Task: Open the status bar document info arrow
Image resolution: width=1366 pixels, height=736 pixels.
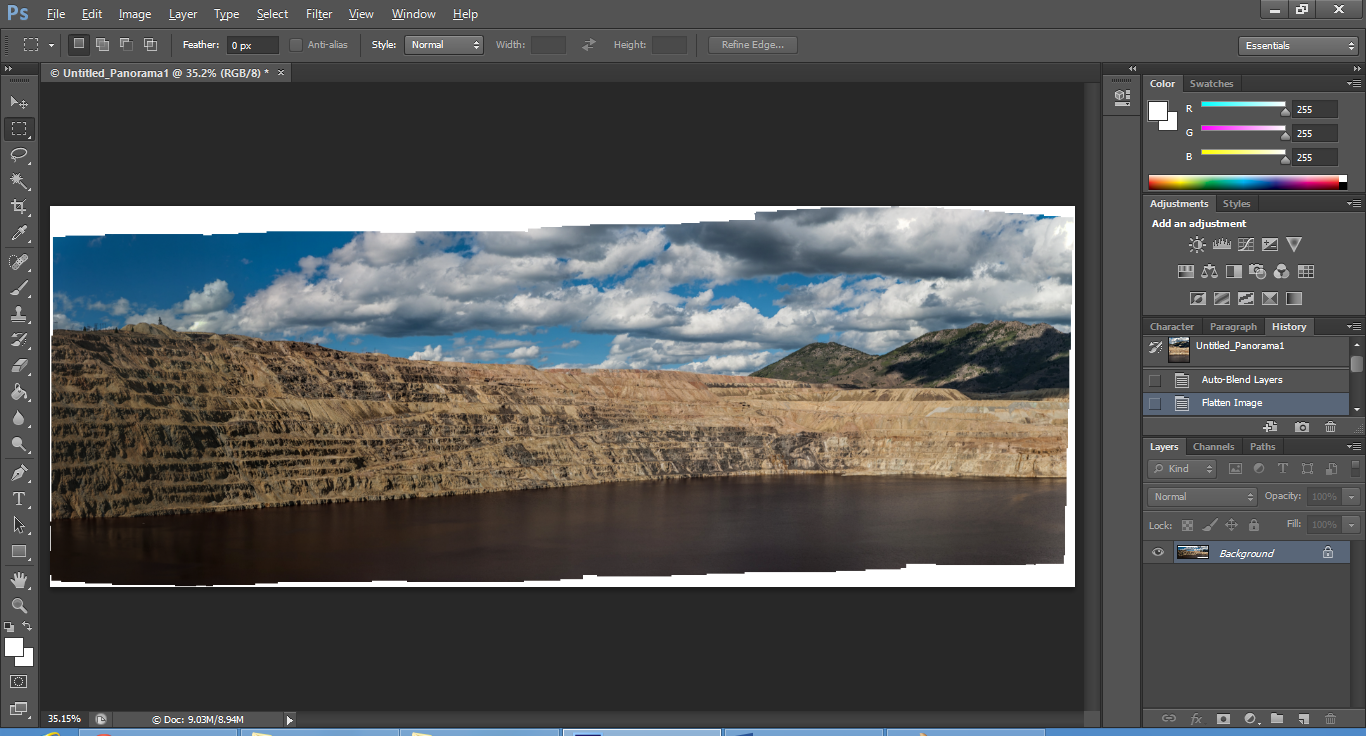Action: 290,719
